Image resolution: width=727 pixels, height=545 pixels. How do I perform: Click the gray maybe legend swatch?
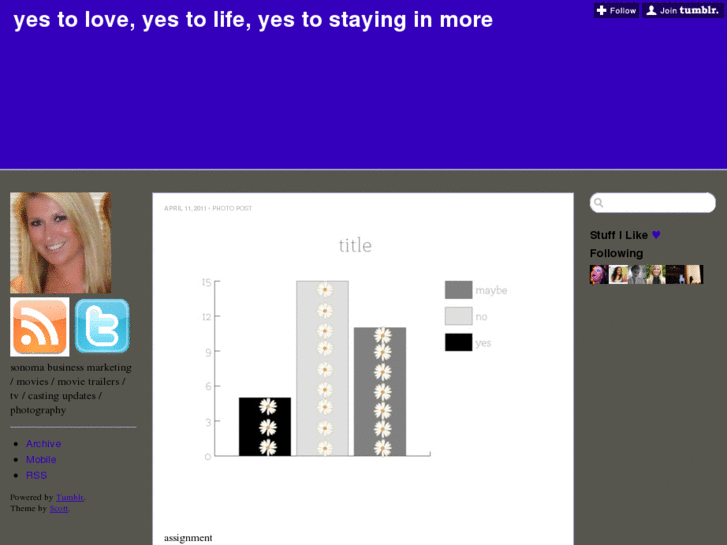[x=459, y=290]
